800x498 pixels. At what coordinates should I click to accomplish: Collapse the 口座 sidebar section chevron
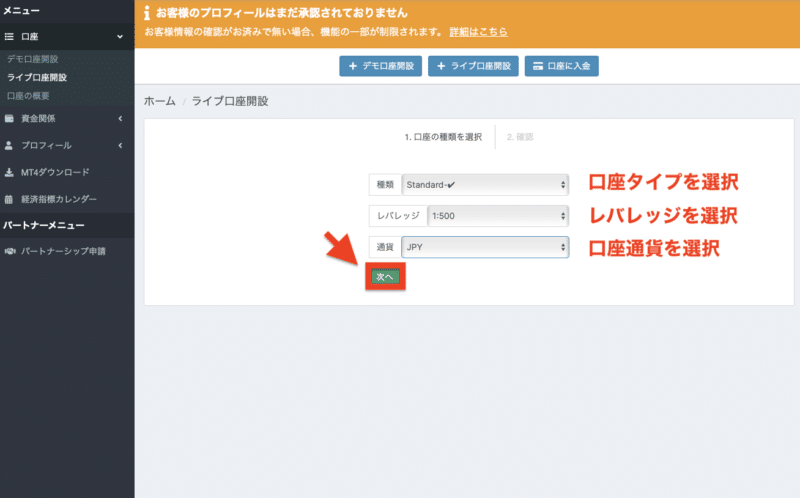120,37
